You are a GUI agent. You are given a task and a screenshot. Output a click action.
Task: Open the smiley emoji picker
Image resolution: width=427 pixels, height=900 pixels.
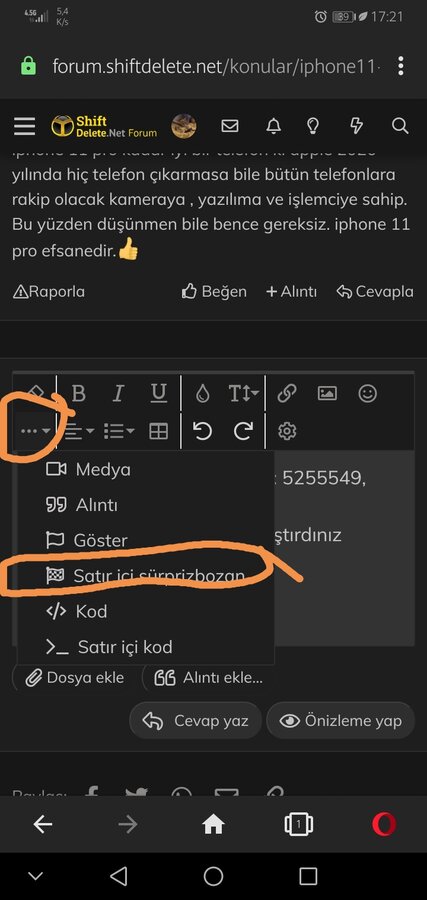click(367, 394)
